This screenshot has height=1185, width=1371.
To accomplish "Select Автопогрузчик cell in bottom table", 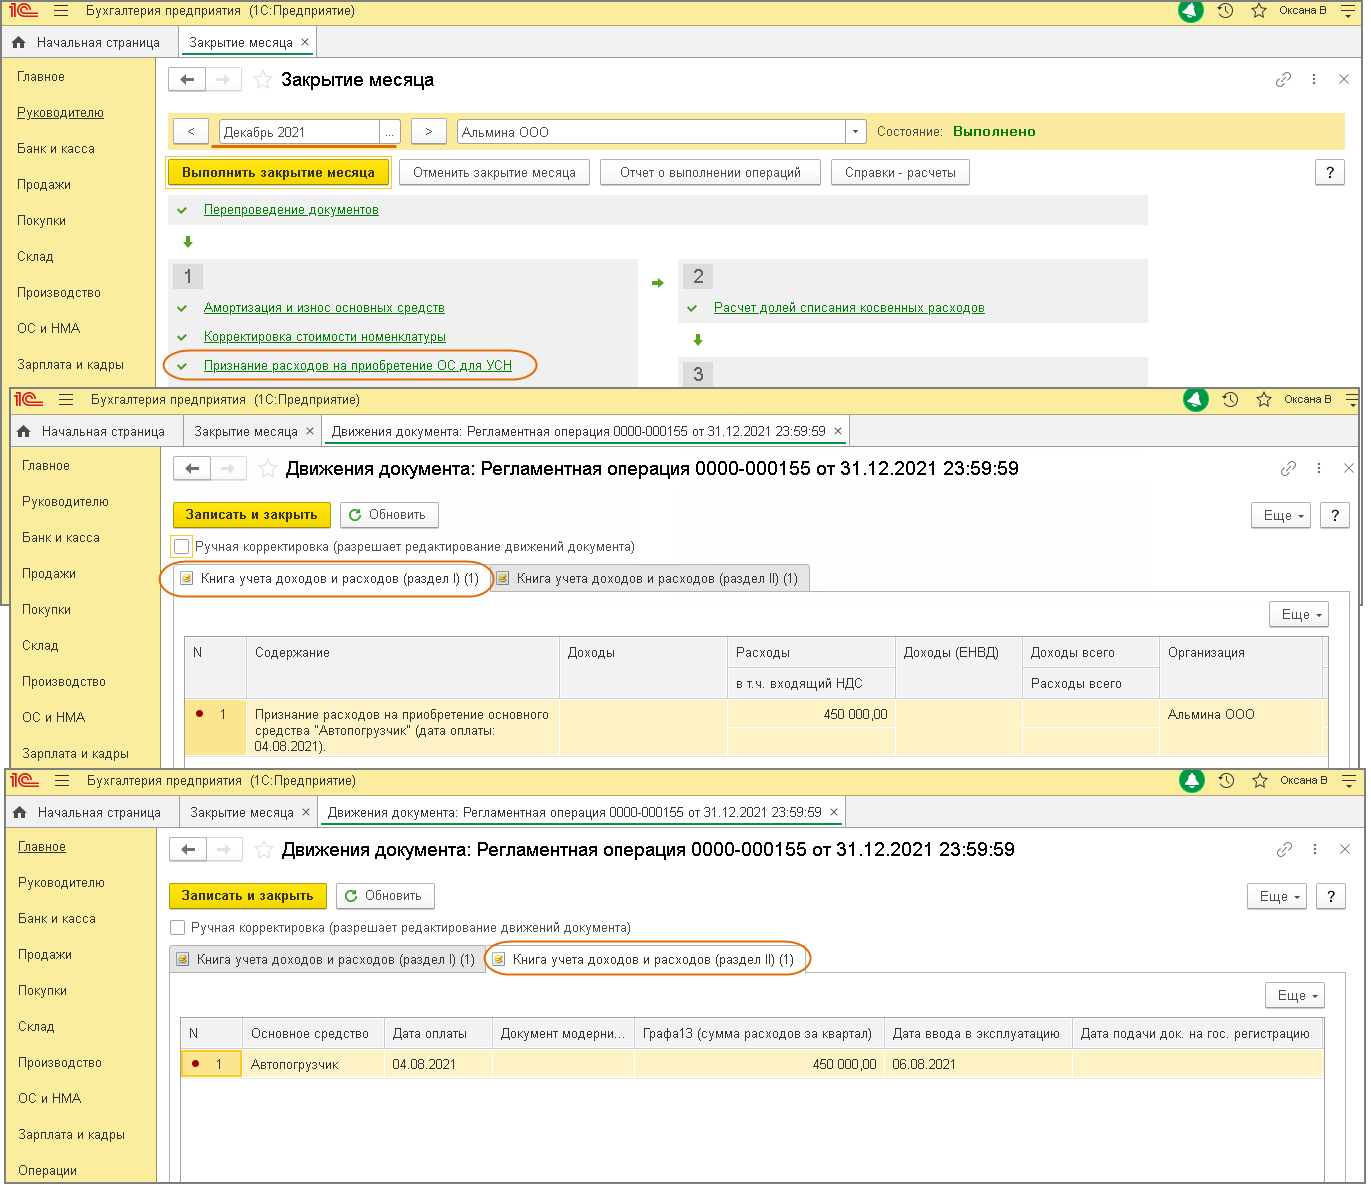I will (x=313, y=1065).
